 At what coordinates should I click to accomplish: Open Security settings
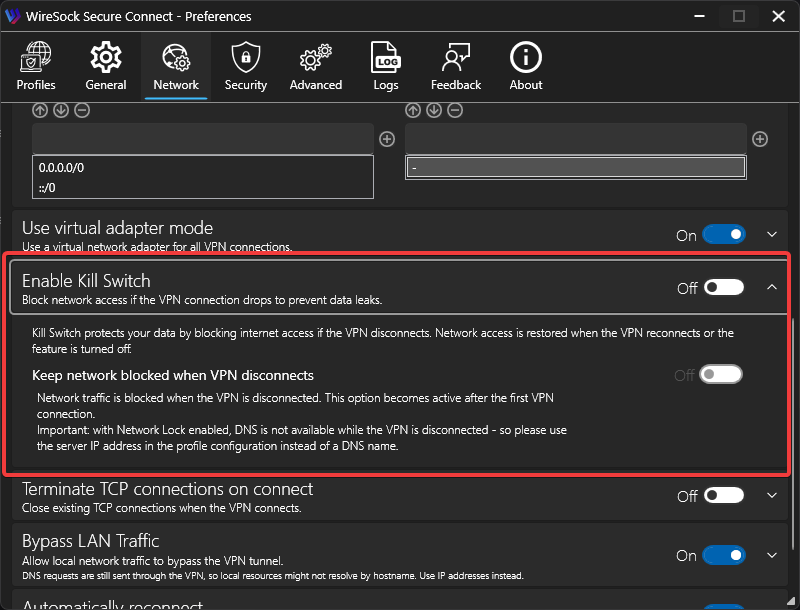coord(245,66)
